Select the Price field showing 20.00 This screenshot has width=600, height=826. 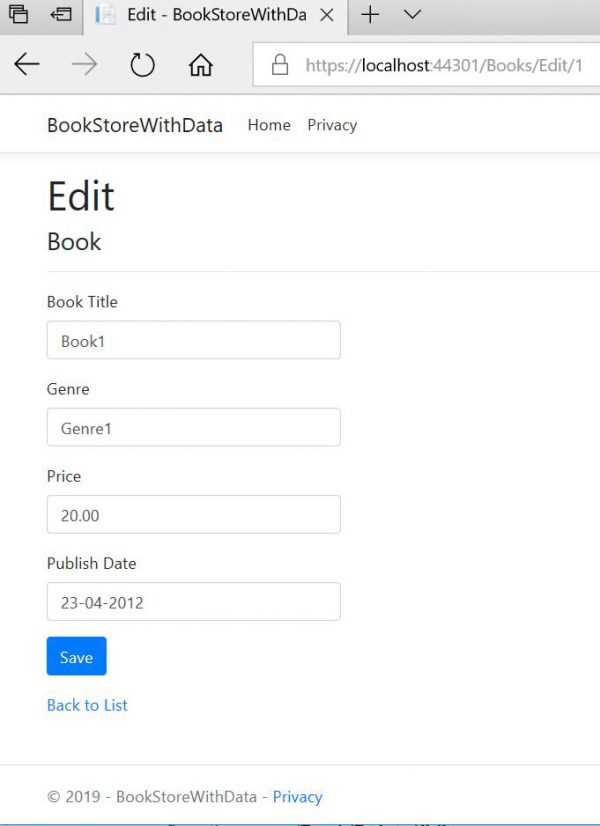click(193, 514)
